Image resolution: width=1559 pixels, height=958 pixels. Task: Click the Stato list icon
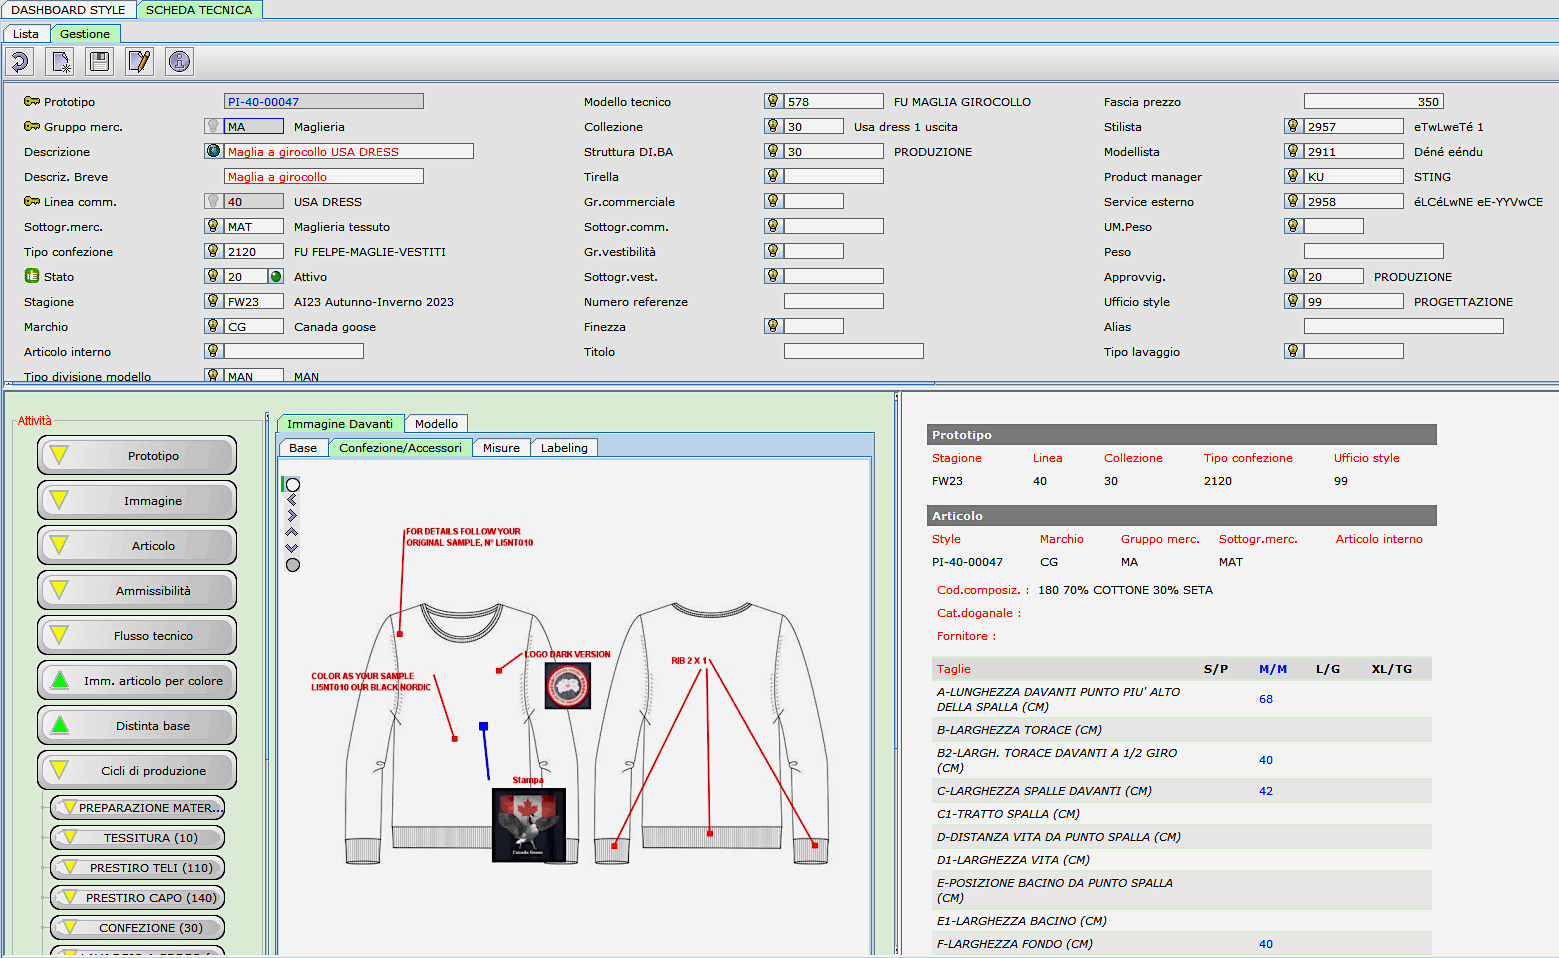tap(32, 276)
